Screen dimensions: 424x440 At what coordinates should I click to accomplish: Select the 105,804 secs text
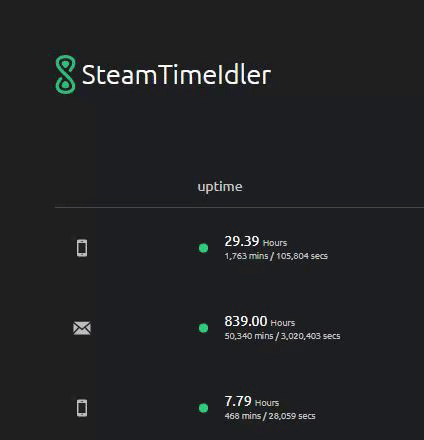click(302, 256)
